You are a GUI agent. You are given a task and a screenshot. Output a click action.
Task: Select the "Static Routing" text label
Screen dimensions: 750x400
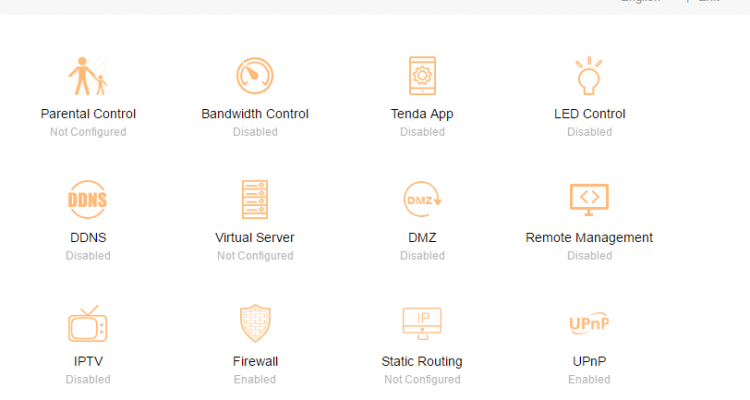coord(422,362)
